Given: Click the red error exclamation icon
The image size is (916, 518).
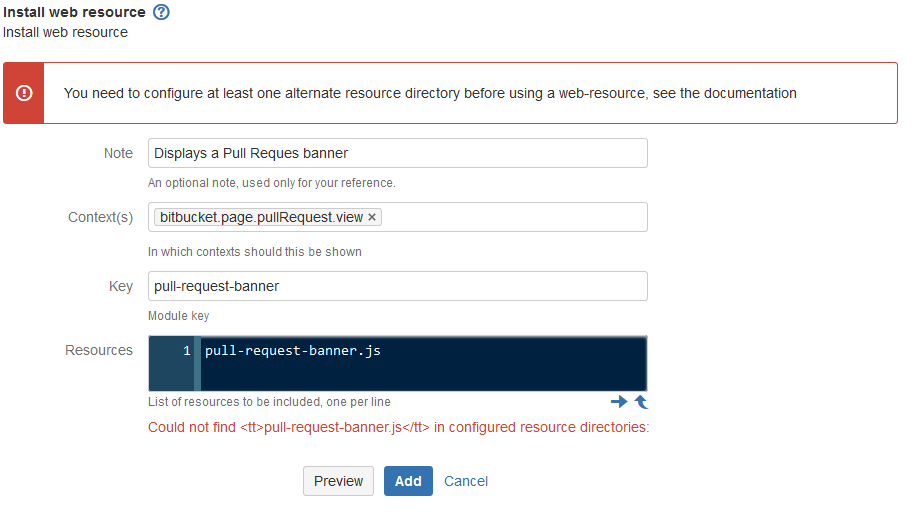Looking at the screenshot, I should 24,93.
